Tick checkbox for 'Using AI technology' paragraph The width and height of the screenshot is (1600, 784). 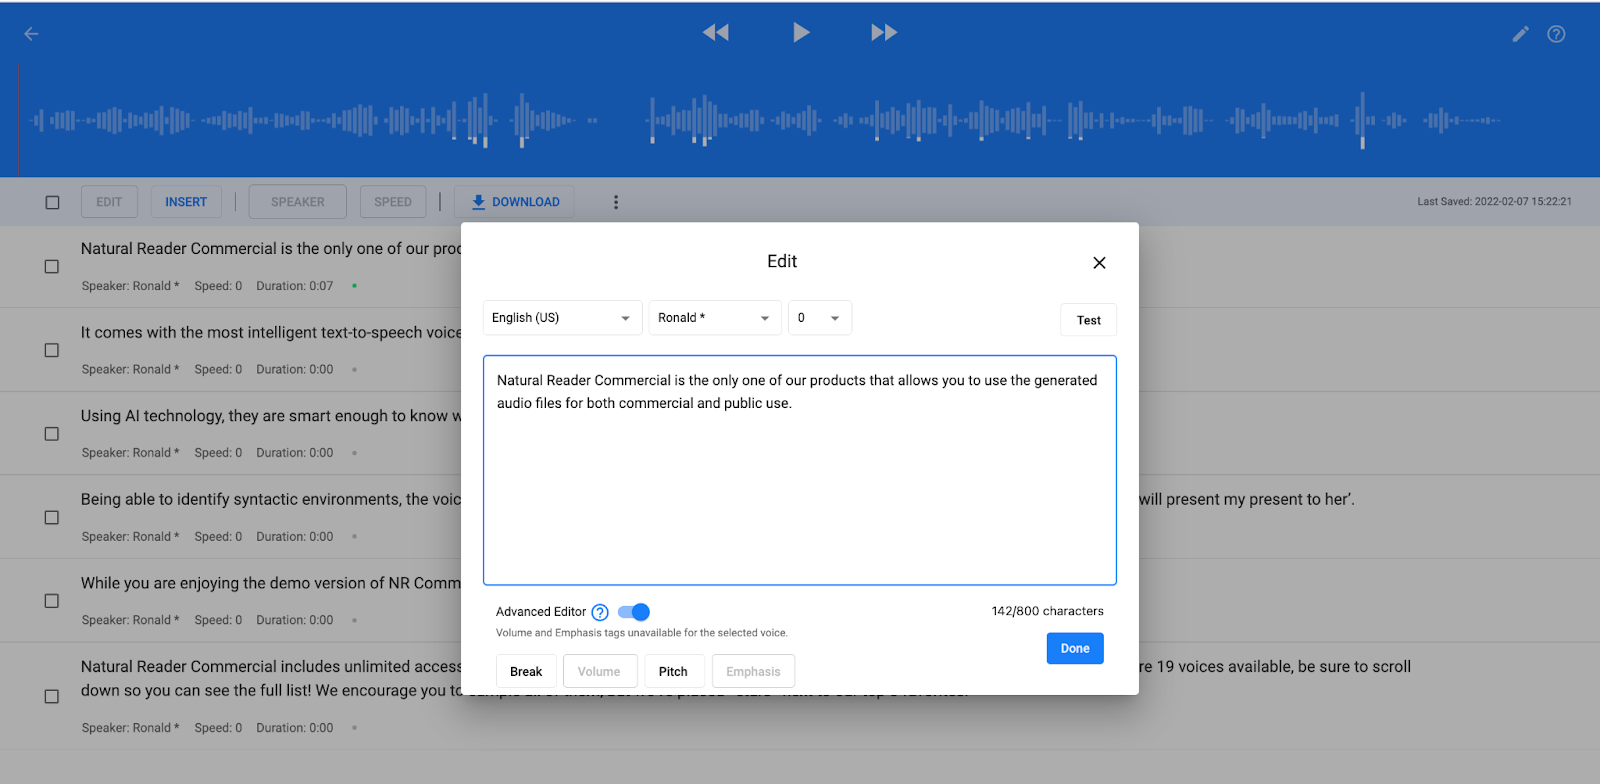[52, 434]
